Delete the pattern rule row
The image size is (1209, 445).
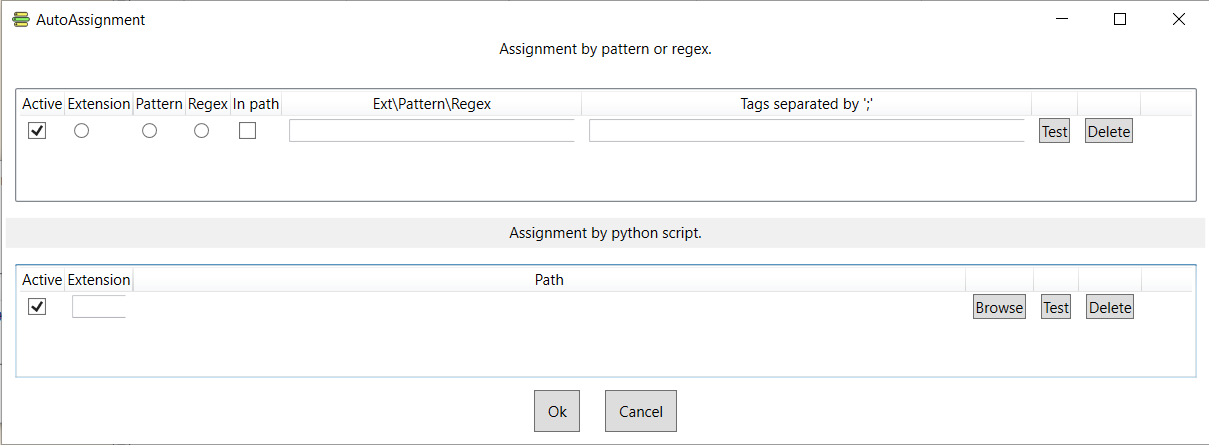1108,131
